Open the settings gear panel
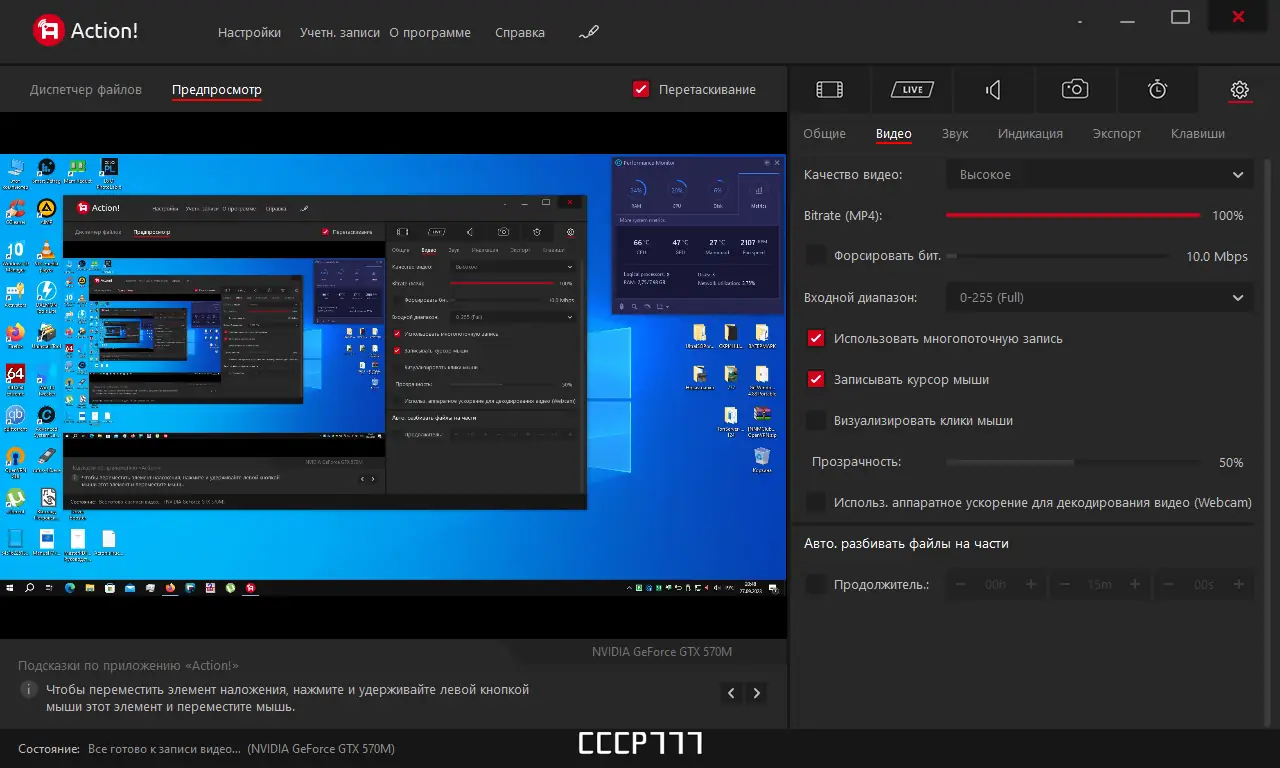 [1239, 89]
